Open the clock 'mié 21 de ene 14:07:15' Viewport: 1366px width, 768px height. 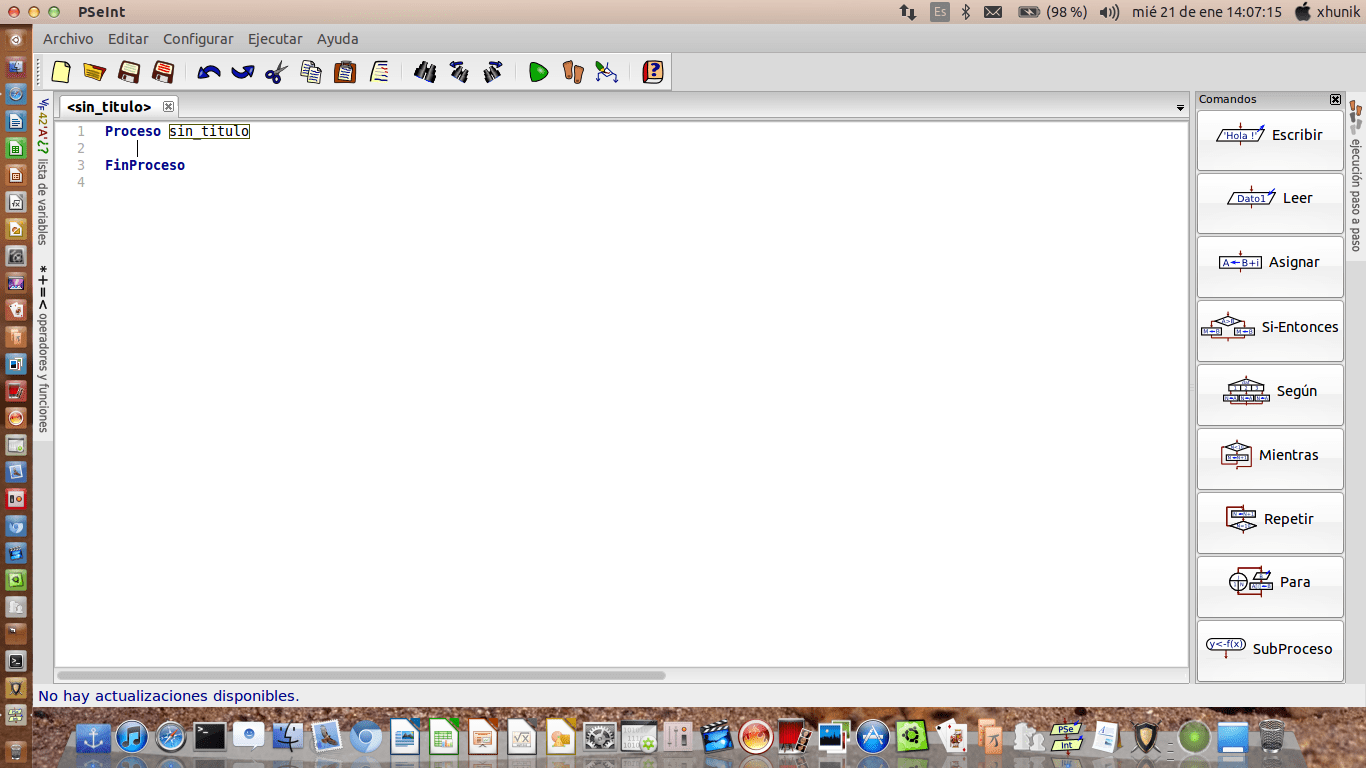pos(1207,12)
